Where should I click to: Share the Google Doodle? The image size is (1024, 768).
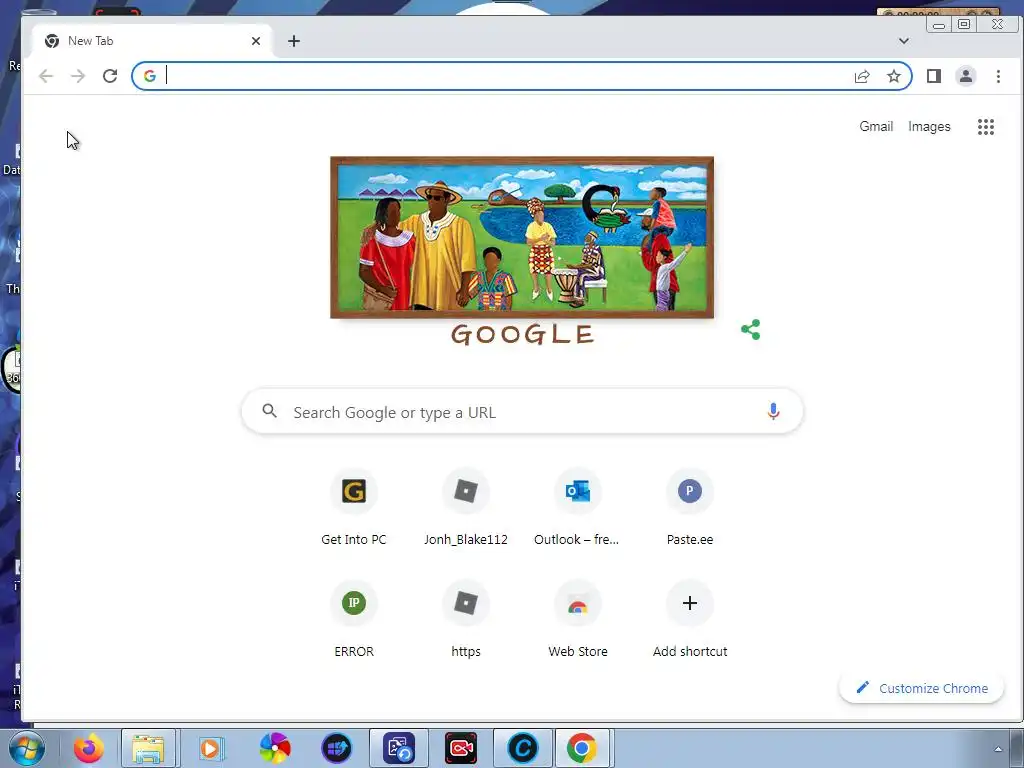tap(750, 330)
